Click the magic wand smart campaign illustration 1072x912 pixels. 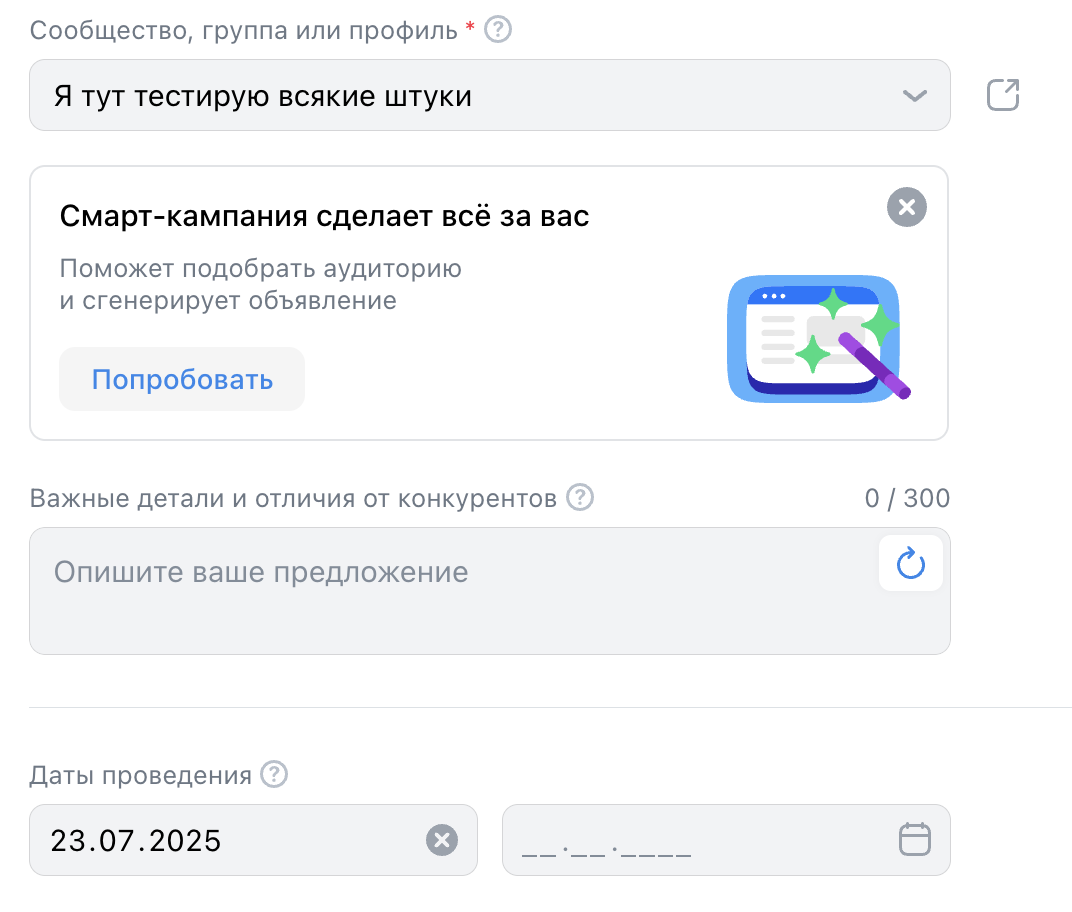coord(817,340)
